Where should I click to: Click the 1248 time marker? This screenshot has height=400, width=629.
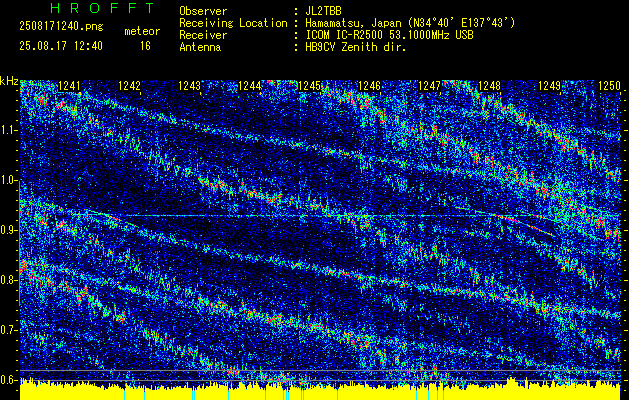point(489,85)
